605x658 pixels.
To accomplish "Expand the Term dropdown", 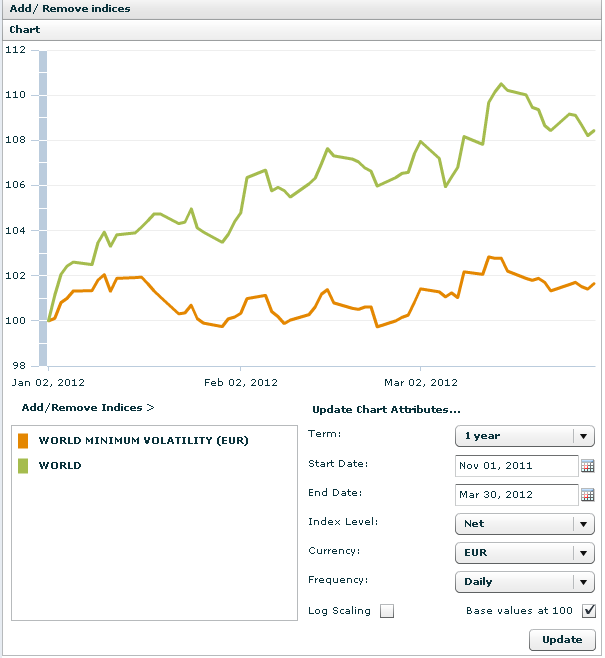I will (x=582, y=436).
